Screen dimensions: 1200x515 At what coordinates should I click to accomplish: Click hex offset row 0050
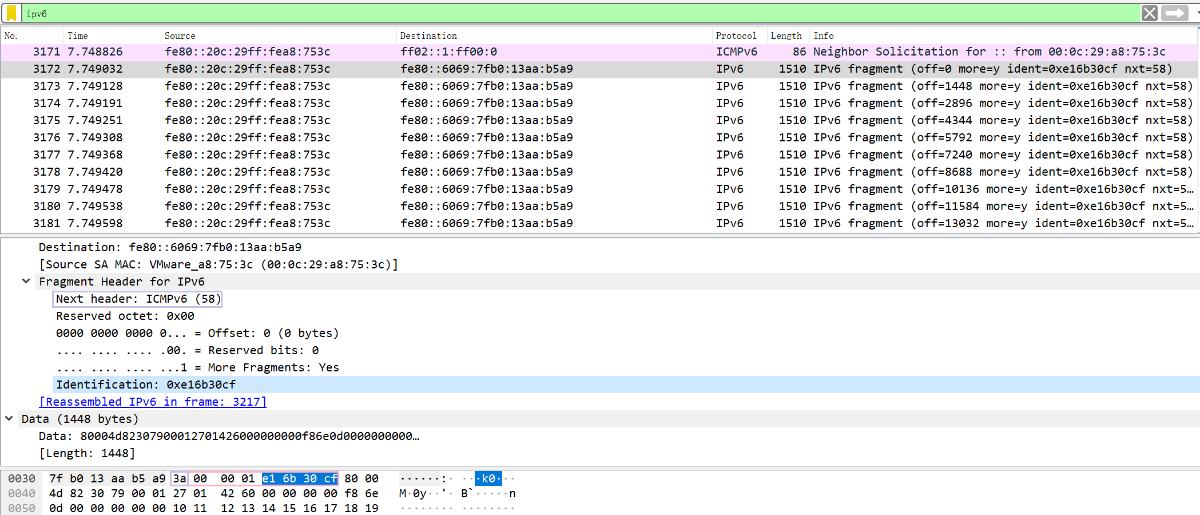point(21,508)
